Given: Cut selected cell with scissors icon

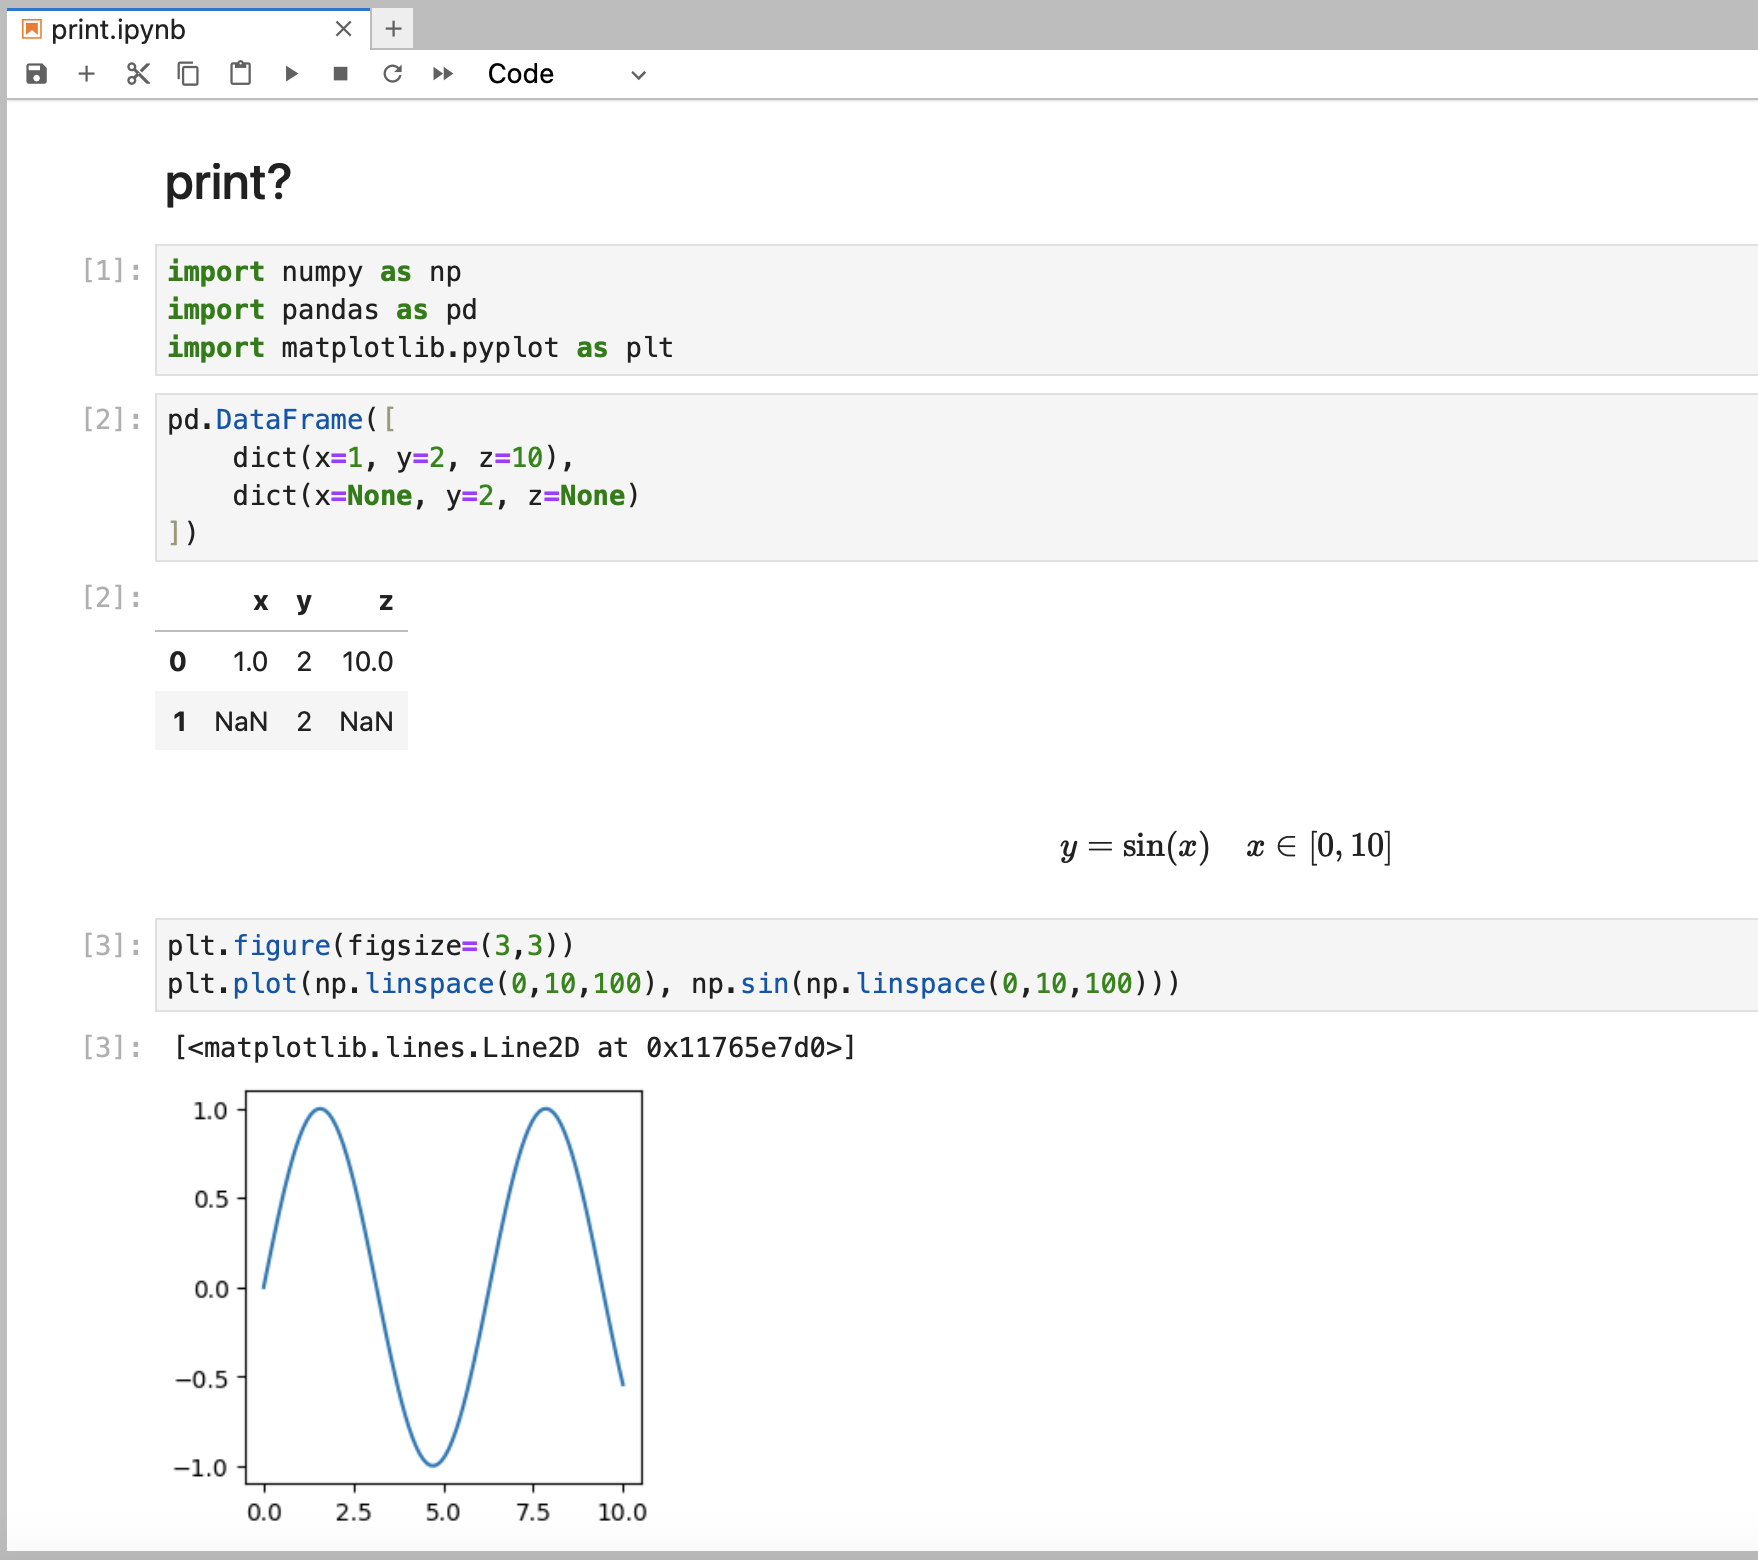Looking at the screenshot, I should click(138, 74).
